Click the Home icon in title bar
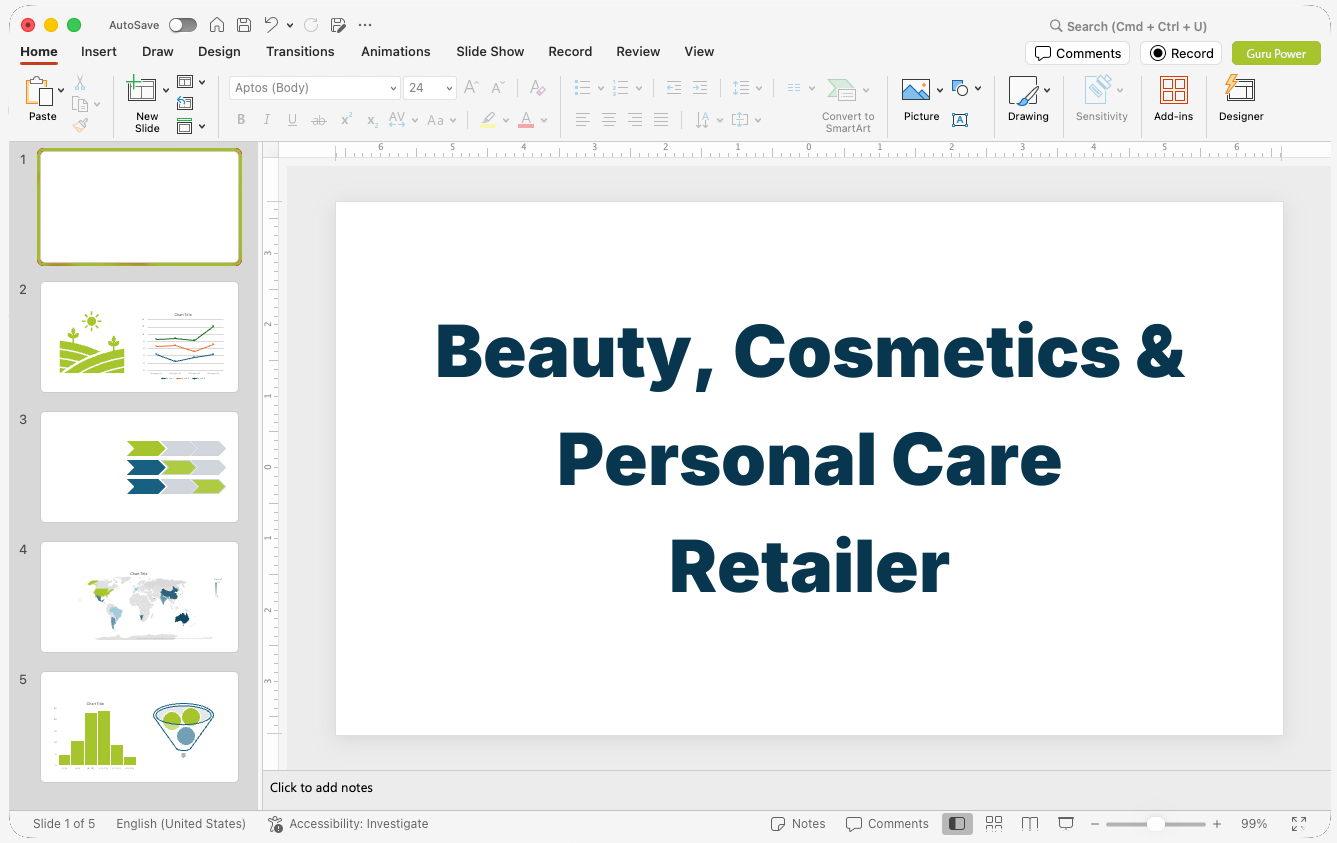 click(x=216, y=25)
